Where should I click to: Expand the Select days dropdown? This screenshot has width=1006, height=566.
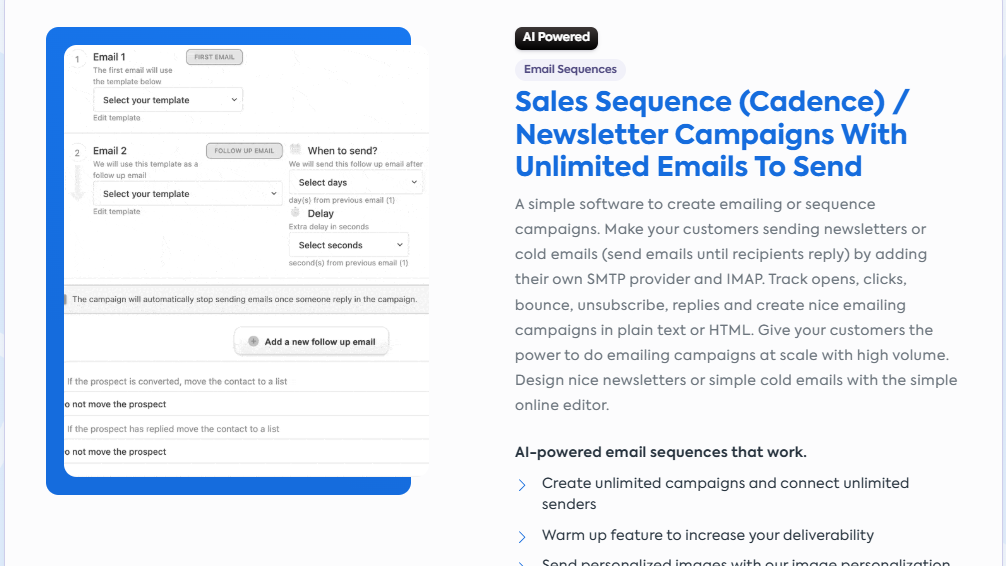coord(356,182)
